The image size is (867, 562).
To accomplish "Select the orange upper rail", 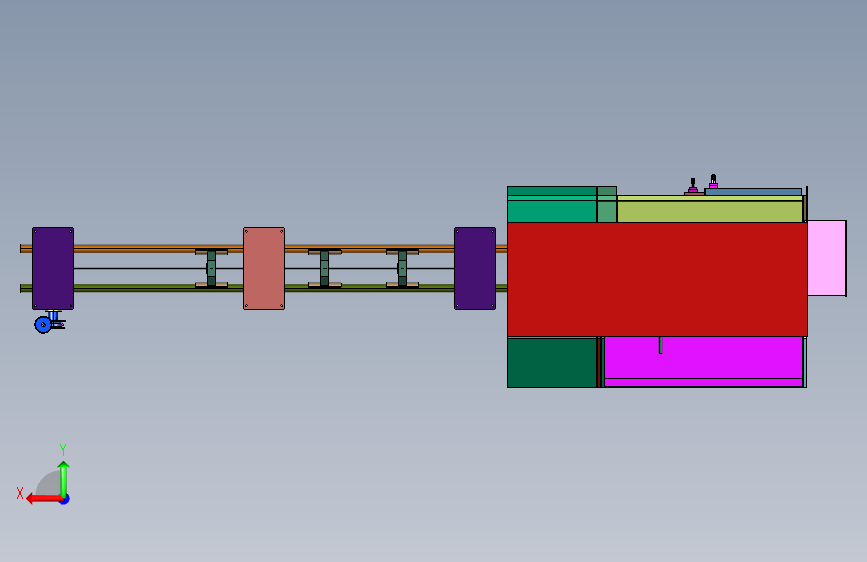I will coord(138,249).
